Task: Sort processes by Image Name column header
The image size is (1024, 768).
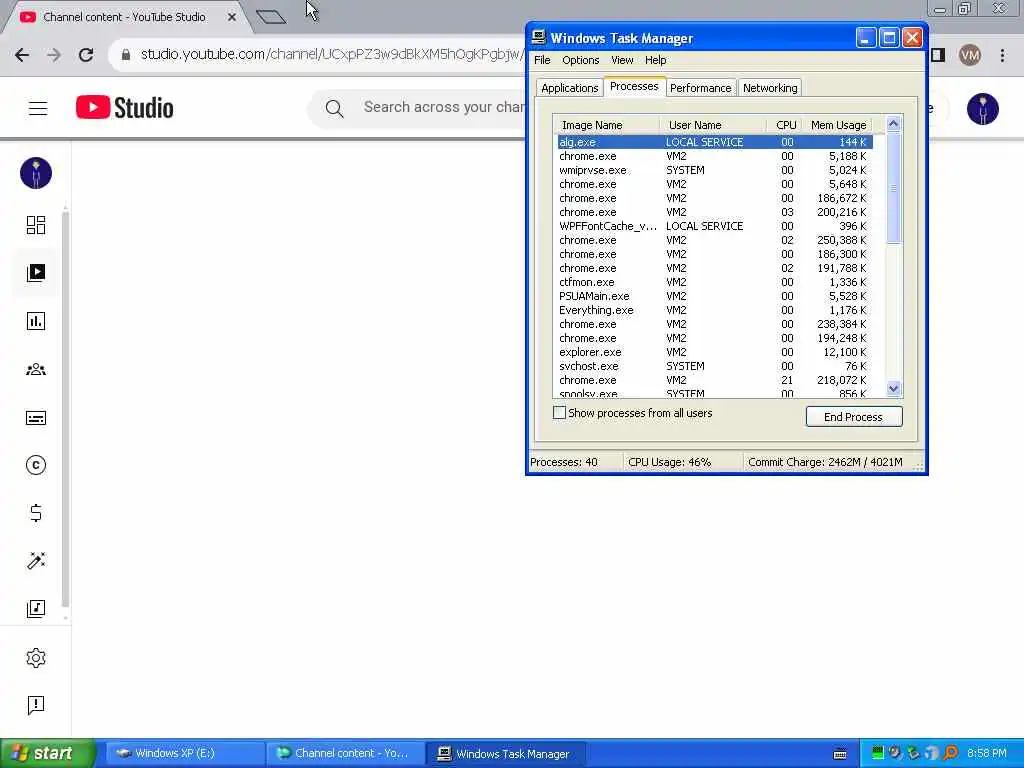Action: pos(605,125)
